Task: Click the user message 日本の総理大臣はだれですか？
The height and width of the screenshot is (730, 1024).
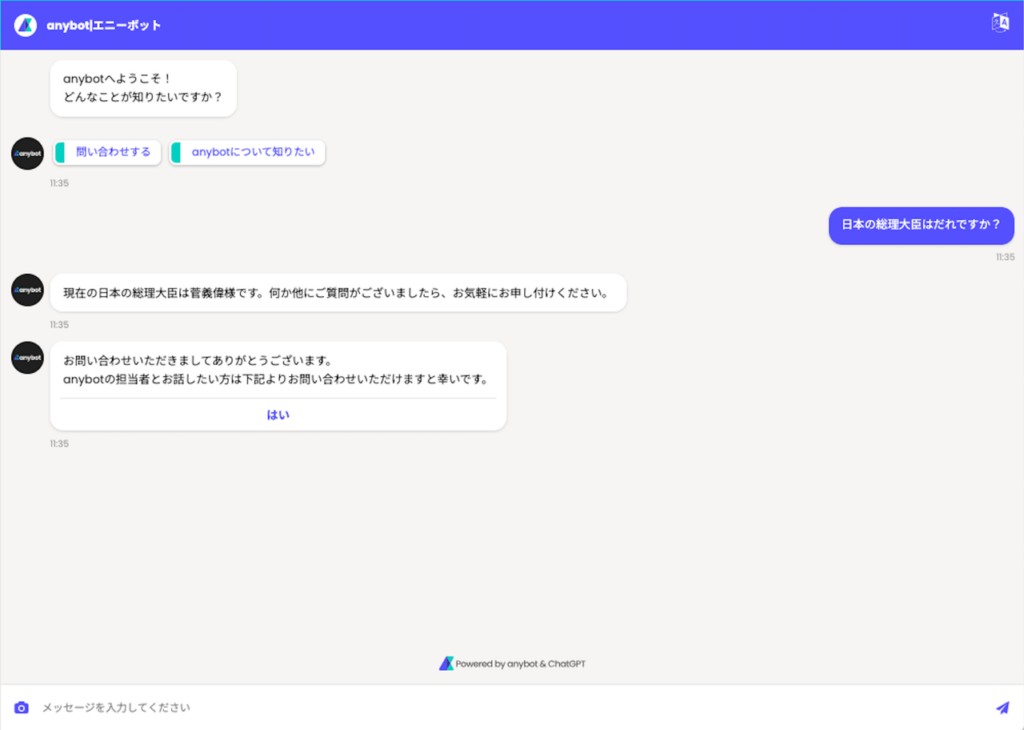Action: 921,225
